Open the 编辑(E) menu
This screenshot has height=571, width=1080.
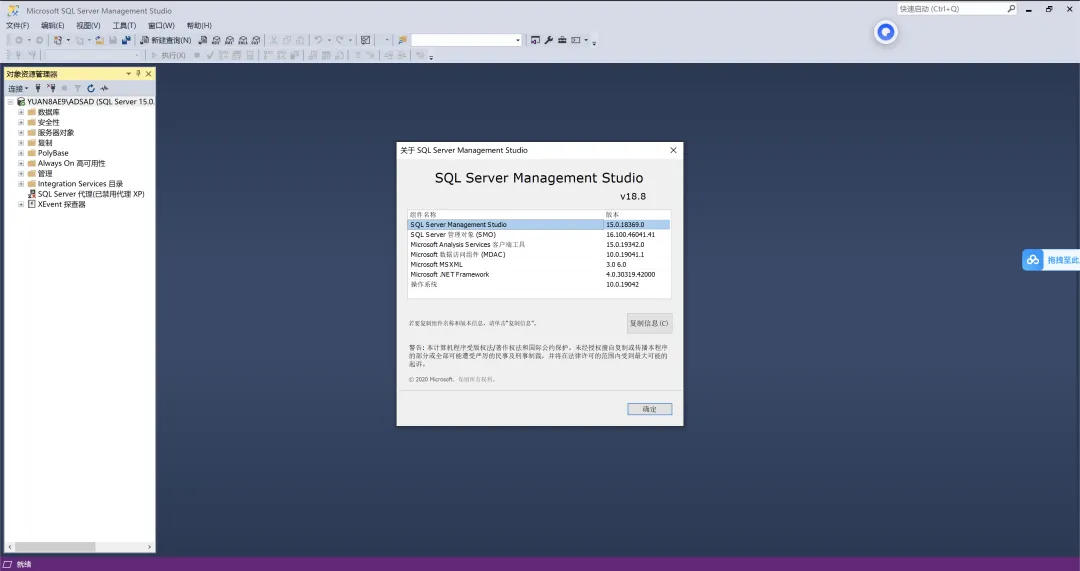(x=52, y=25)
